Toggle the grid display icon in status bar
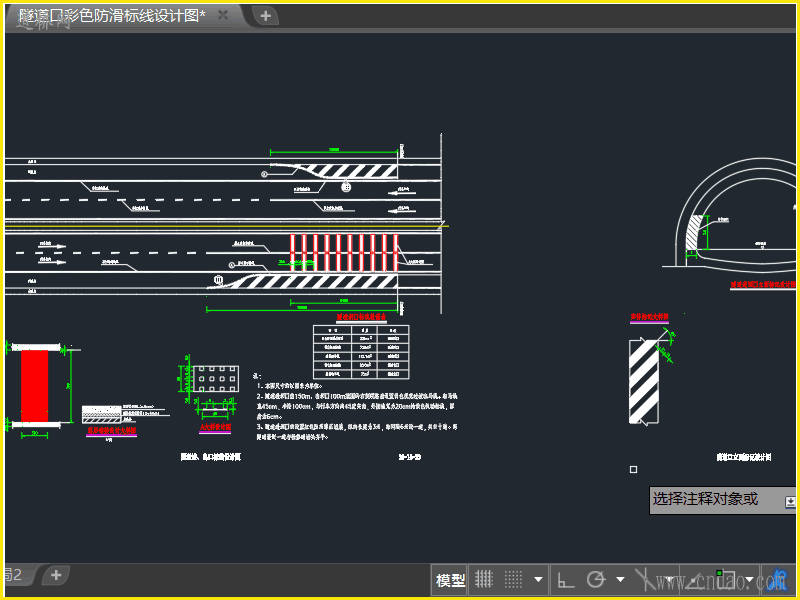Viewport: 800px width, 600px height. (484, 579)
